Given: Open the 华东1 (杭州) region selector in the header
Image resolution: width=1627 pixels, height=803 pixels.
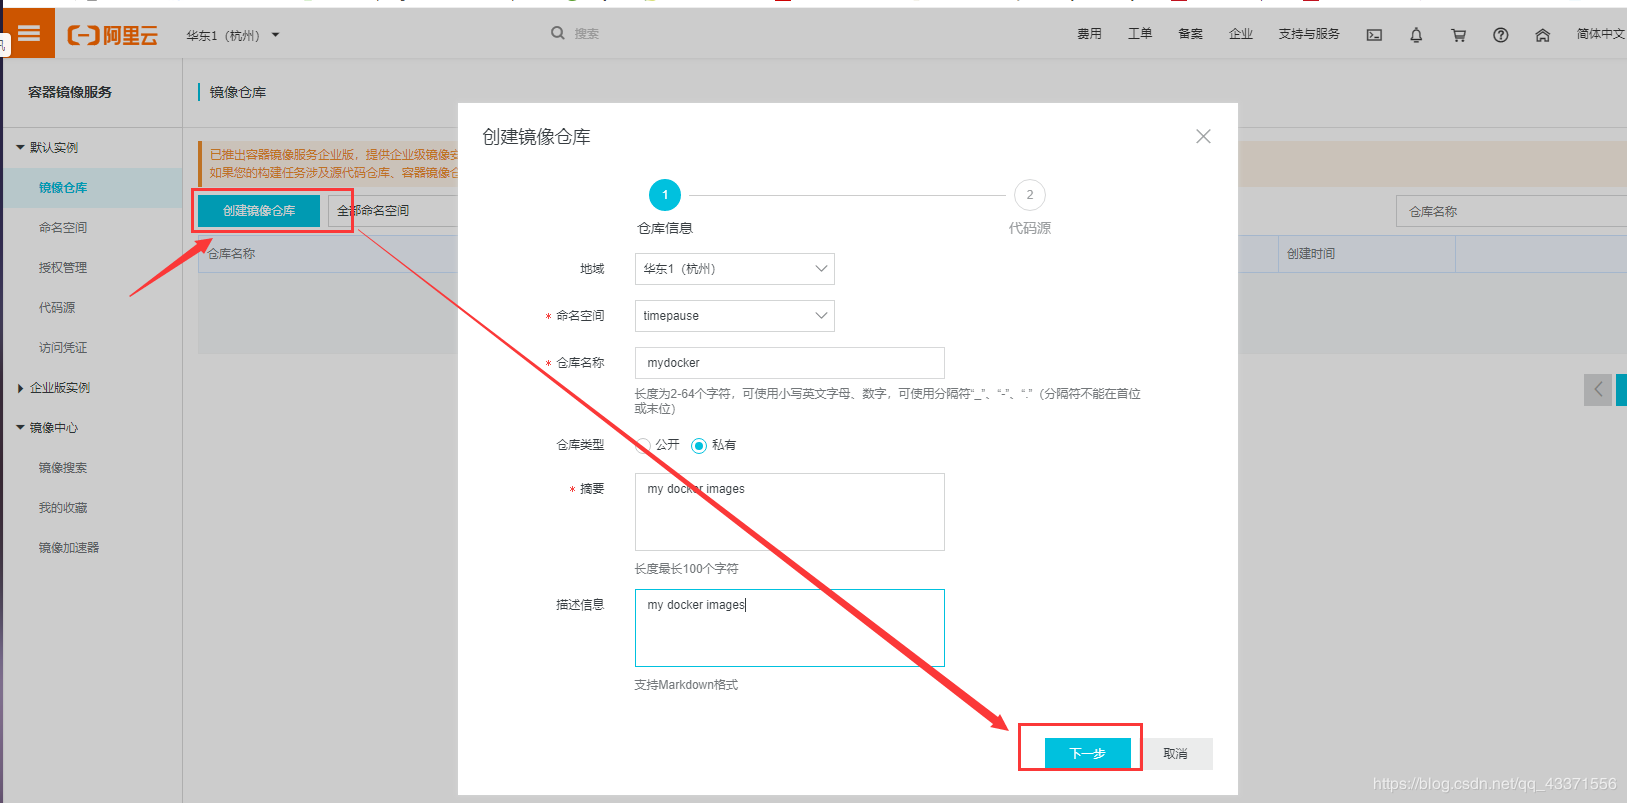Looking at the screenshot, I should (232, 35).
